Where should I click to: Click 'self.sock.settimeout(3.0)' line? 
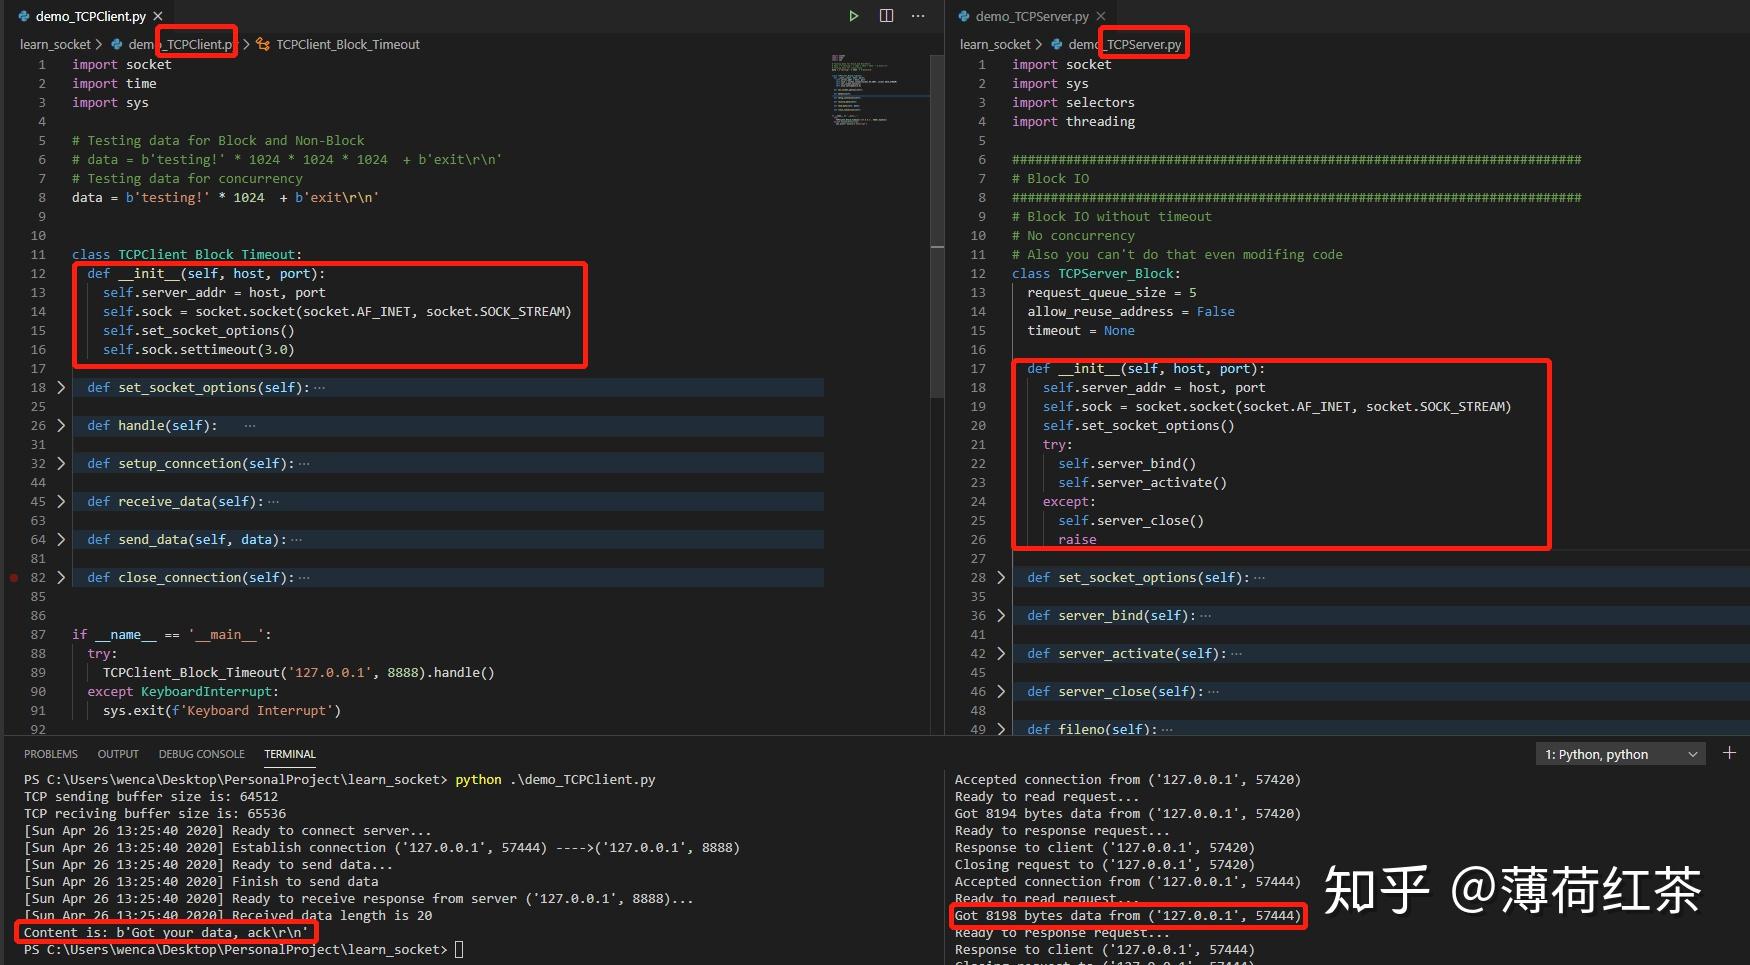pyautogui.click(x=198, y=350)
